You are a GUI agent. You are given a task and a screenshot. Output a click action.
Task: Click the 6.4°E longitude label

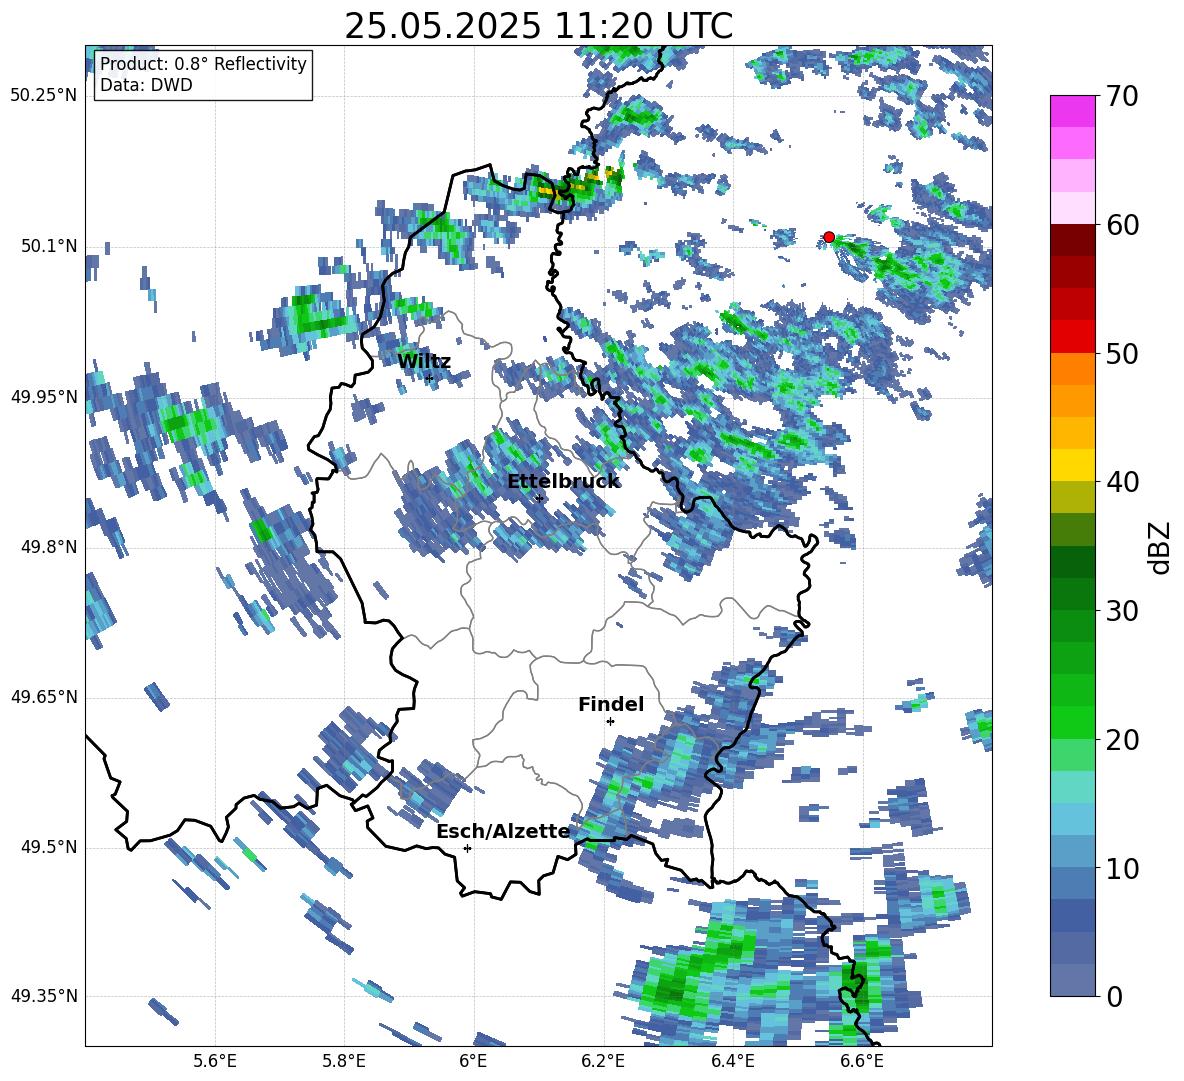[x=732, y=1061]
